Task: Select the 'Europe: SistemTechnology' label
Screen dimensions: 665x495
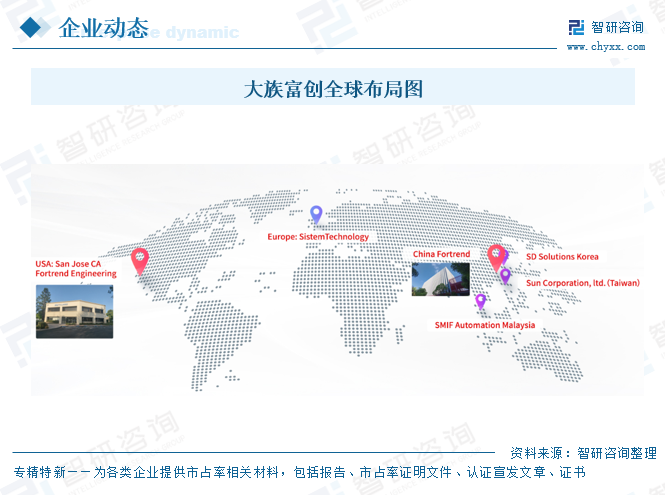Action: click(318, 237)
